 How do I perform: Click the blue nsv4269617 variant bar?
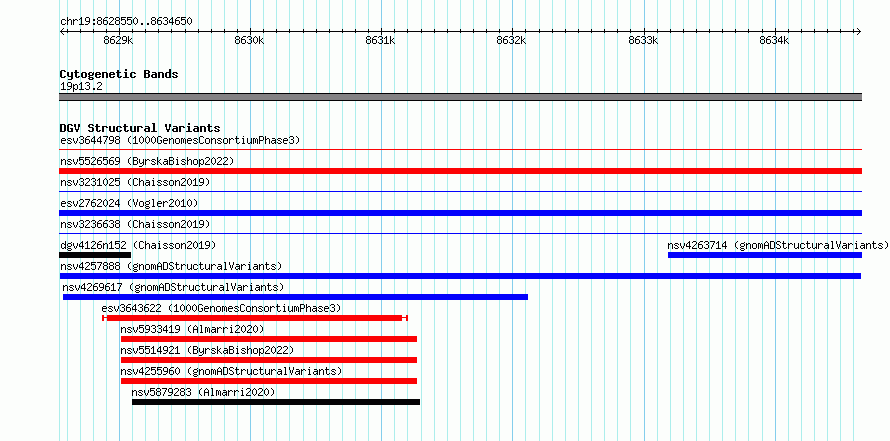click(x=295, y=297)
